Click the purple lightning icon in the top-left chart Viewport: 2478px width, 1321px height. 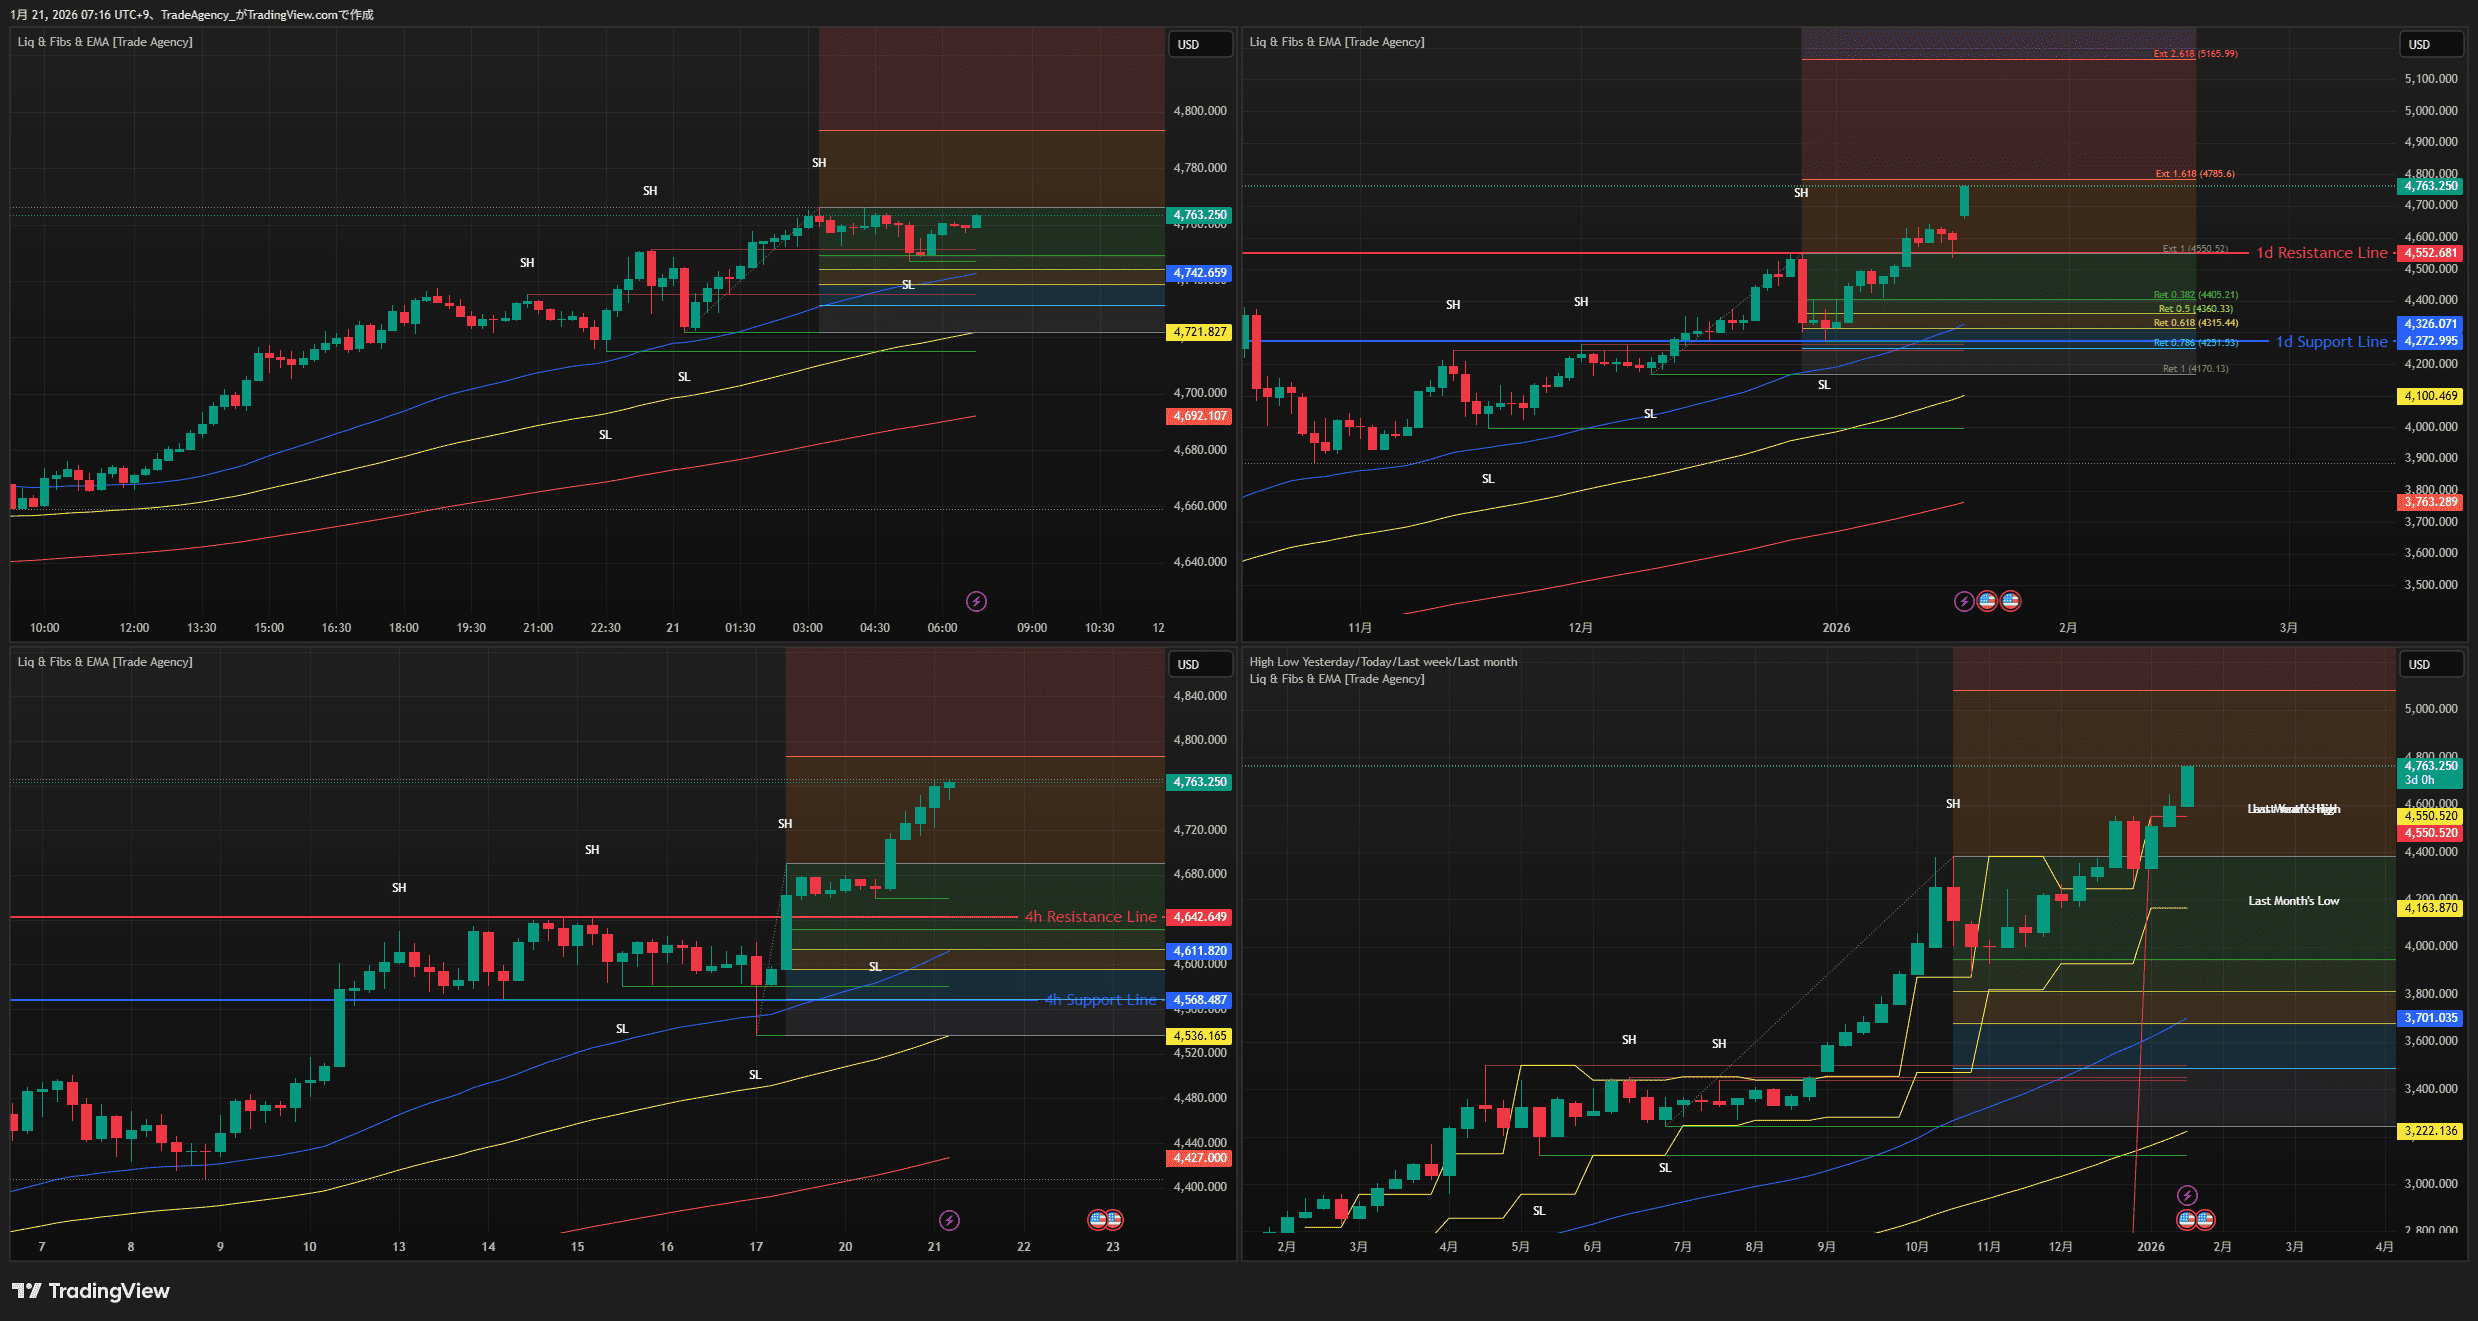(976, 601)
